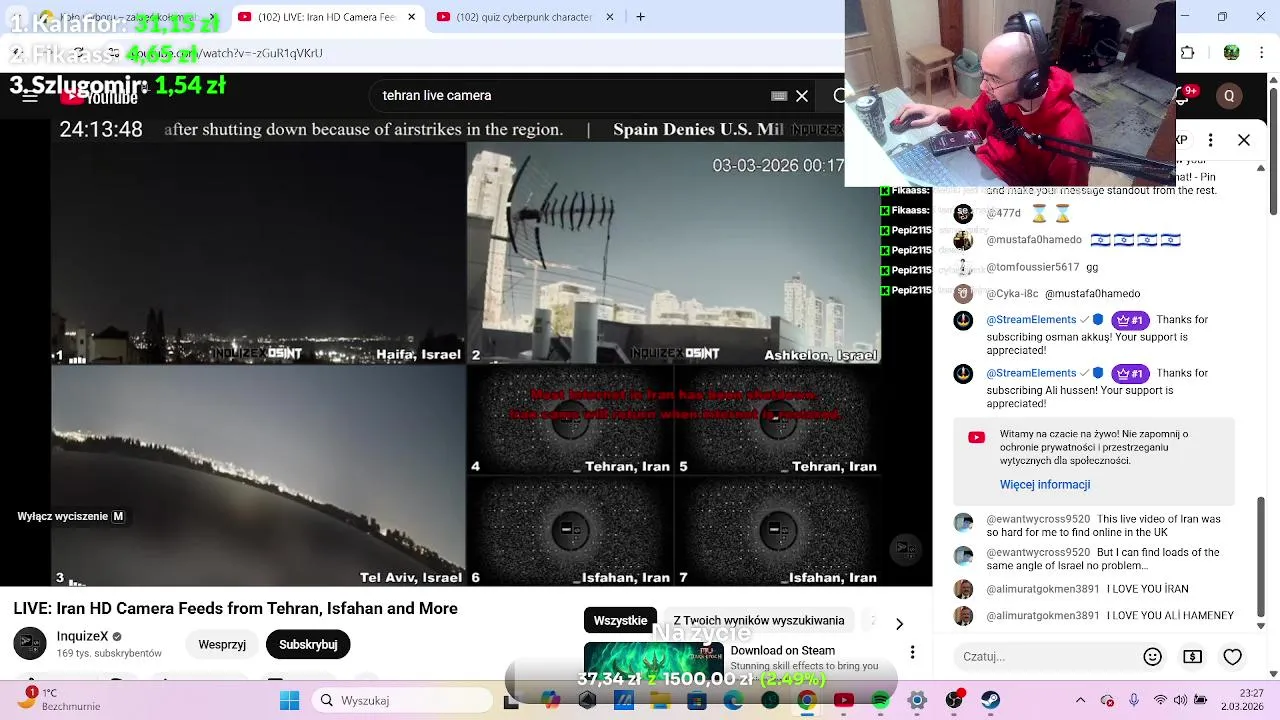Click Windows taskbar Wyszukaj search box

(401, 701)
